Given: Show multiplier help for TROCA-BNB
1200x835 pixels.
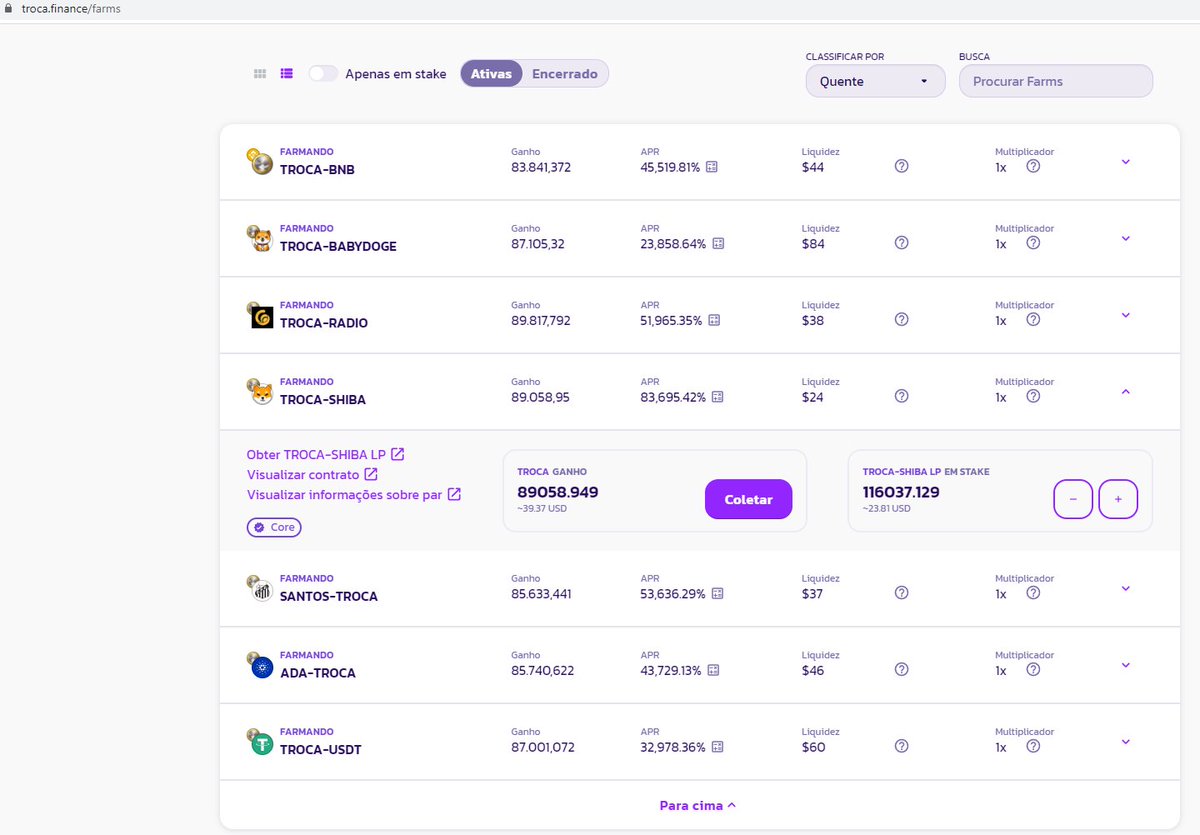Looking at the screenshot, I should (x=1033, y=166).
